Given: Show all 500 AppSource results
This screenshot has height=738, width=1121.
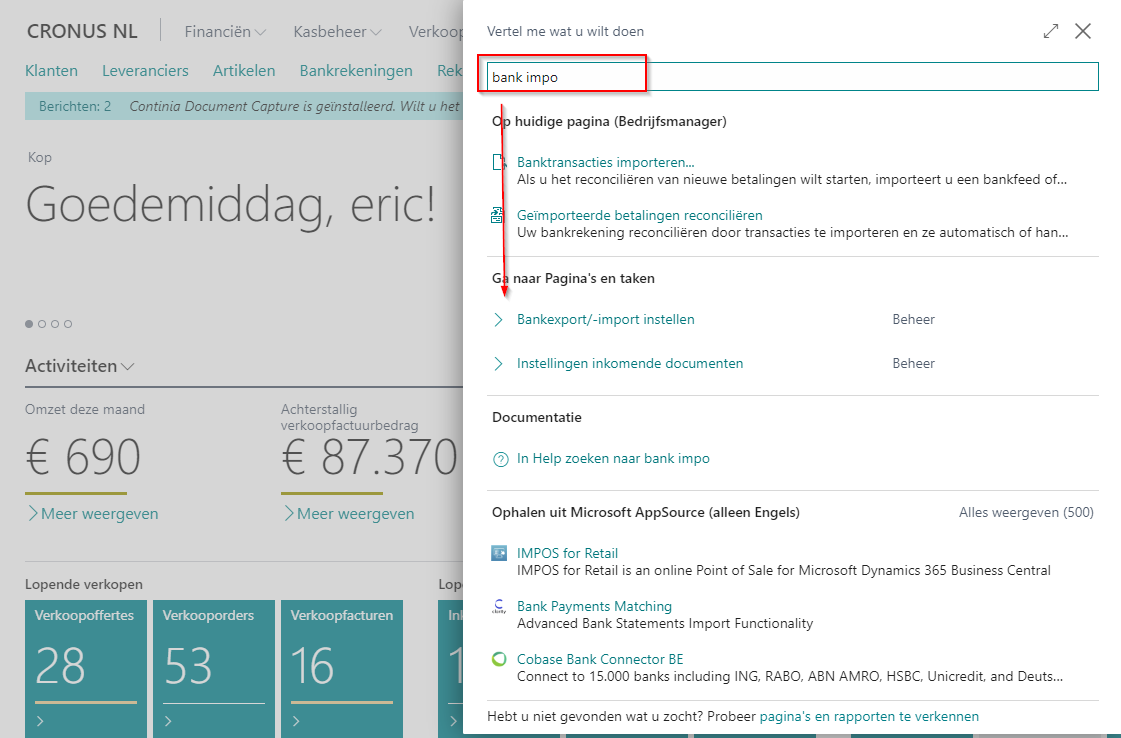Looking at the screenshot, I should (1025, 512).
